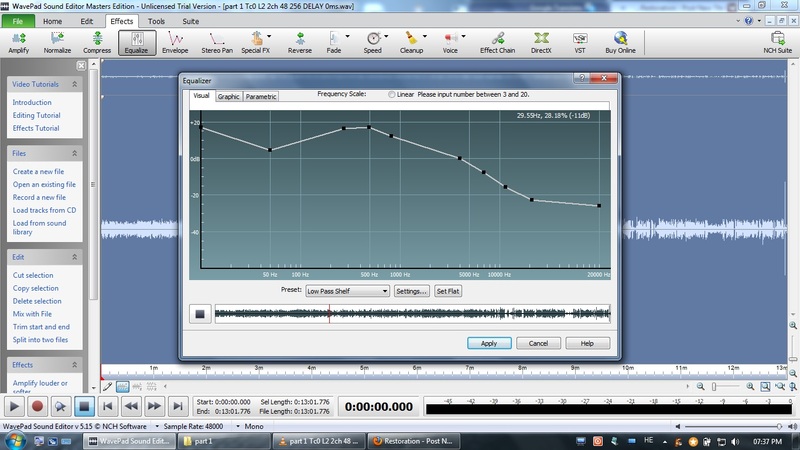Collapse the Effects sidebar section
This screenshot has height=450, width=800.
(74, 365)
